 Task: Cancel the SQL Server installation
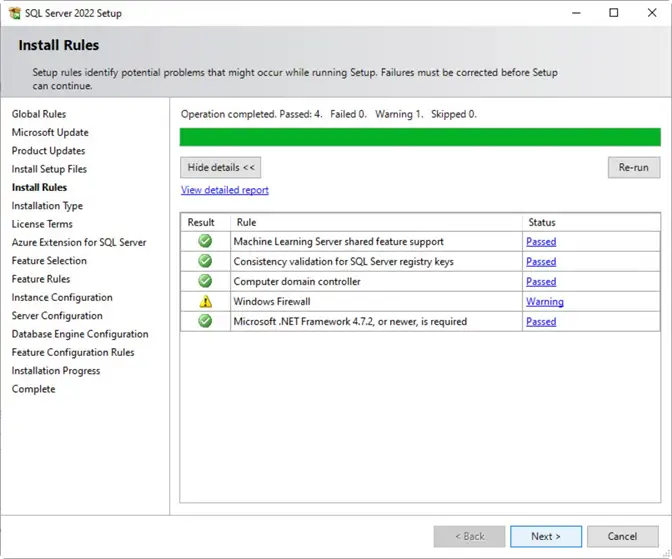(x=622, y=536)
